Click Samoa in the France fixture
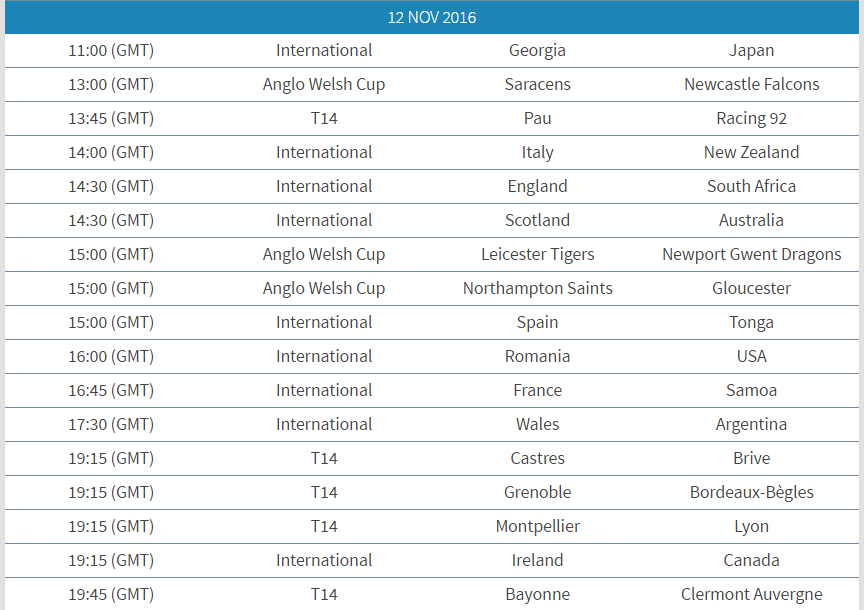The height and width of the screenshot is (610, 864). [751, 390]
